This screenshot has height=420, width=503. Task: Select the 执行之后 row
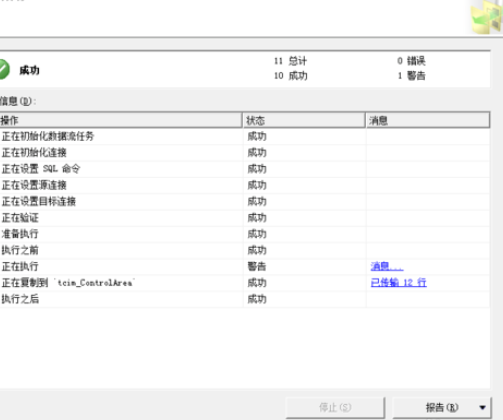245,299
